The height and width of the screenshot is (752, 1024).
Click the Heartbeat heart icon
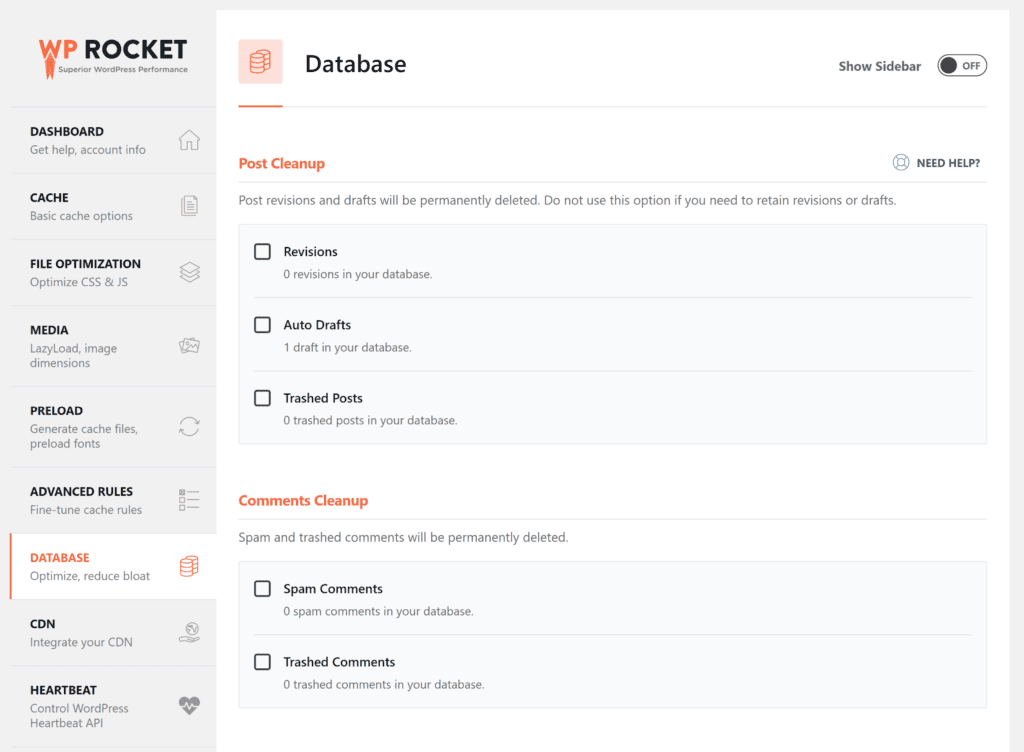pyautogui.click(x=189, y=706)
